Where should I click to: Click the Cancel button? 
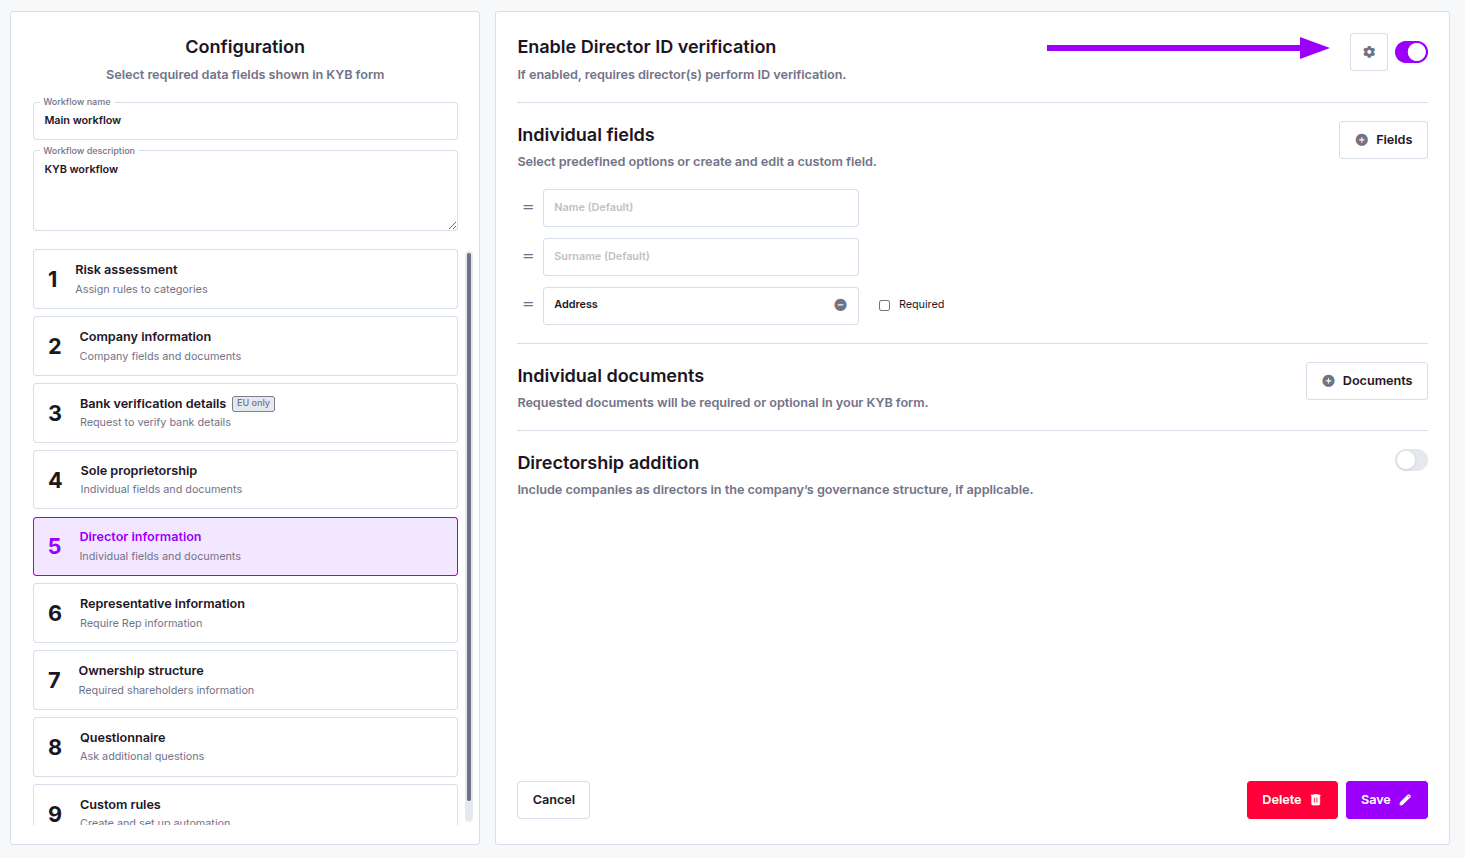point(553,800)
